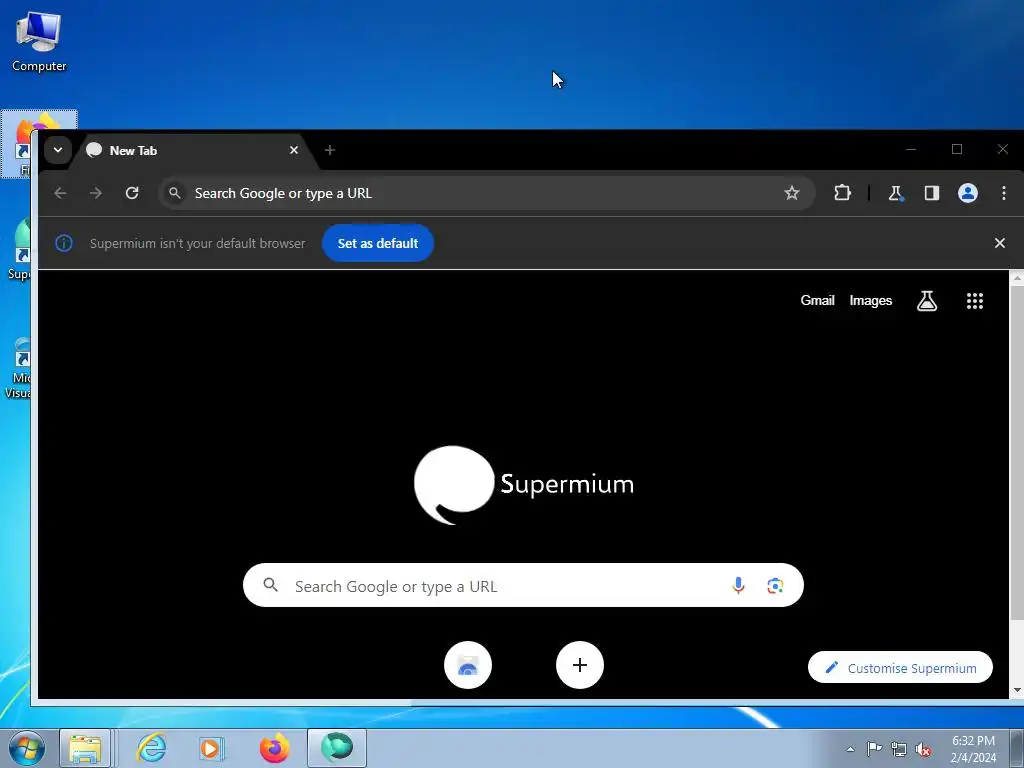Click the scrollbar down arrow

click(x=1017, y=690)
